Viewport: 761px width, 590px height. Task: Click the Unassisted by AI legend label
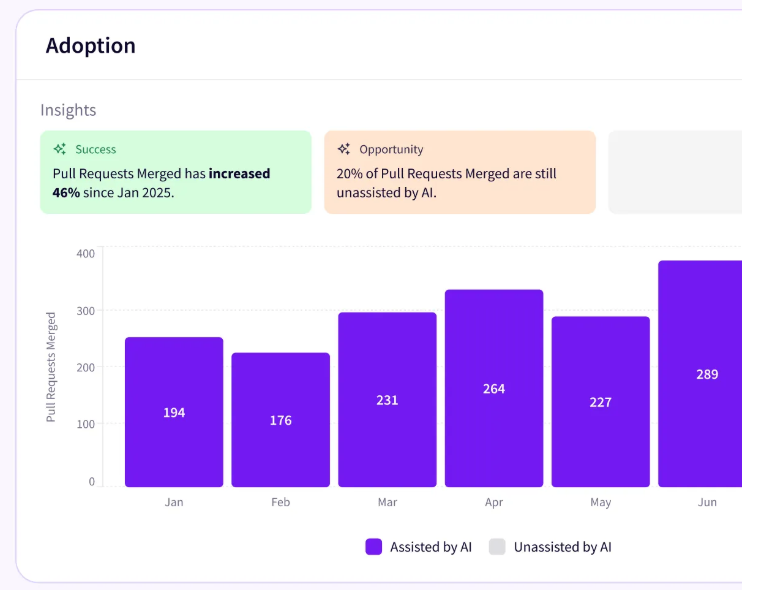click(x=562, y=547)
